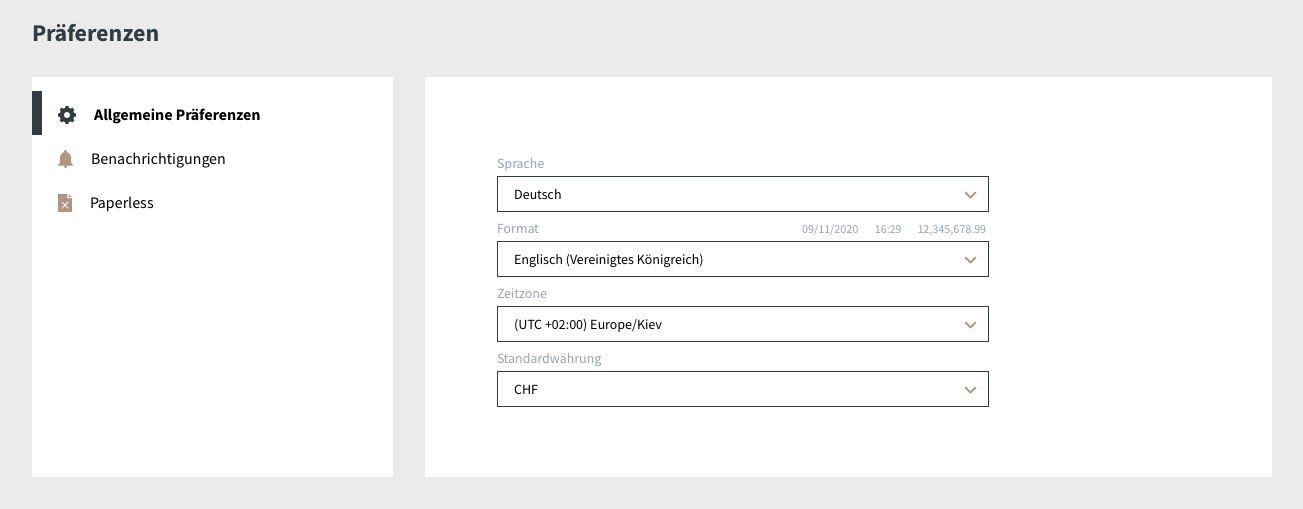1303x509 pixels.
Task: Click the chevron arrow in the Sprache field
Action: click(969, 195)
